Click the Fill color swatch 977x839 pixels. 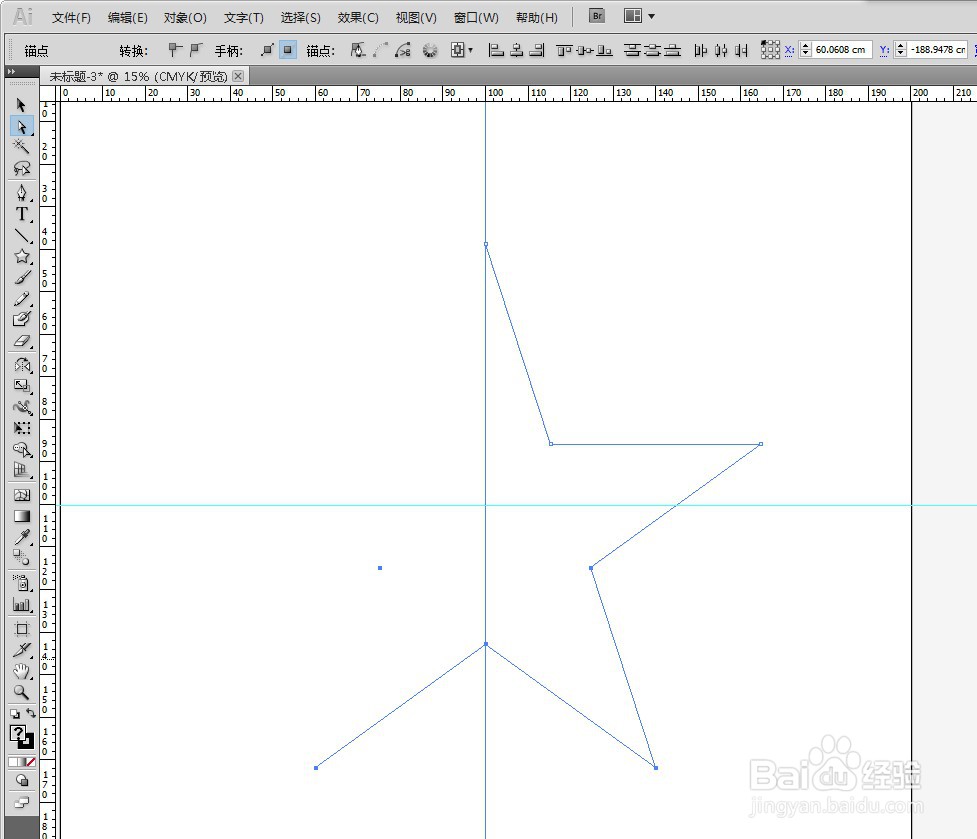pos(17,733)
